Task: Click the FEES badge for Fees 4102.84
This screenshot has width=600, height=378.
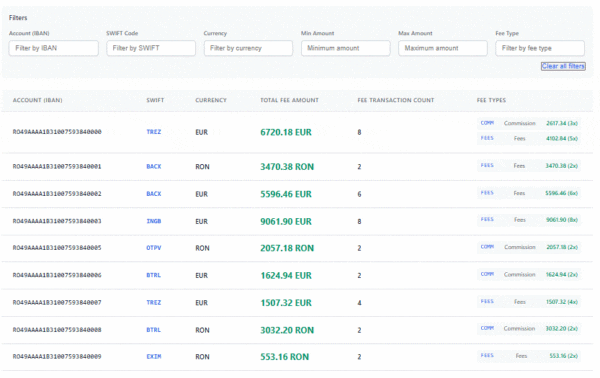Action: click(487, 138)
